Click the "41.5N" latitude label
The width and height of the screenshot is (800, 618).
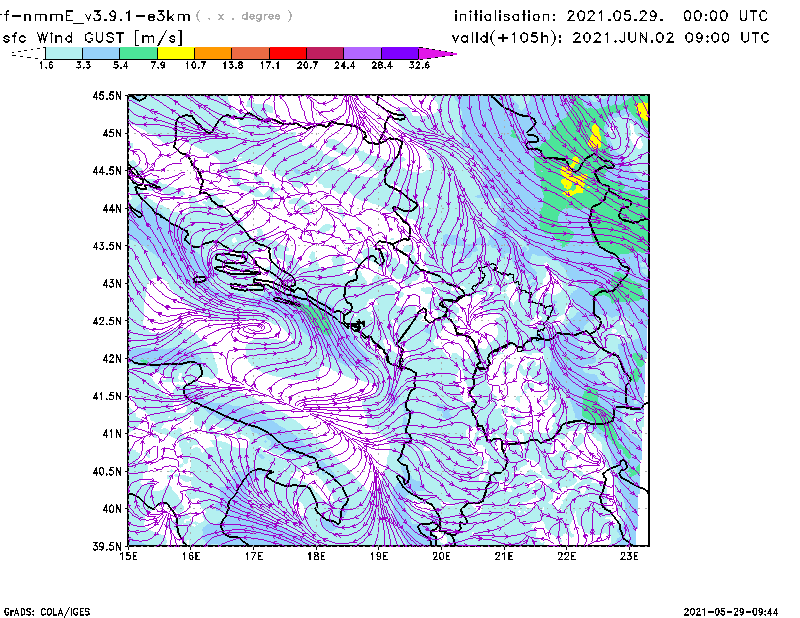(107, 396)
